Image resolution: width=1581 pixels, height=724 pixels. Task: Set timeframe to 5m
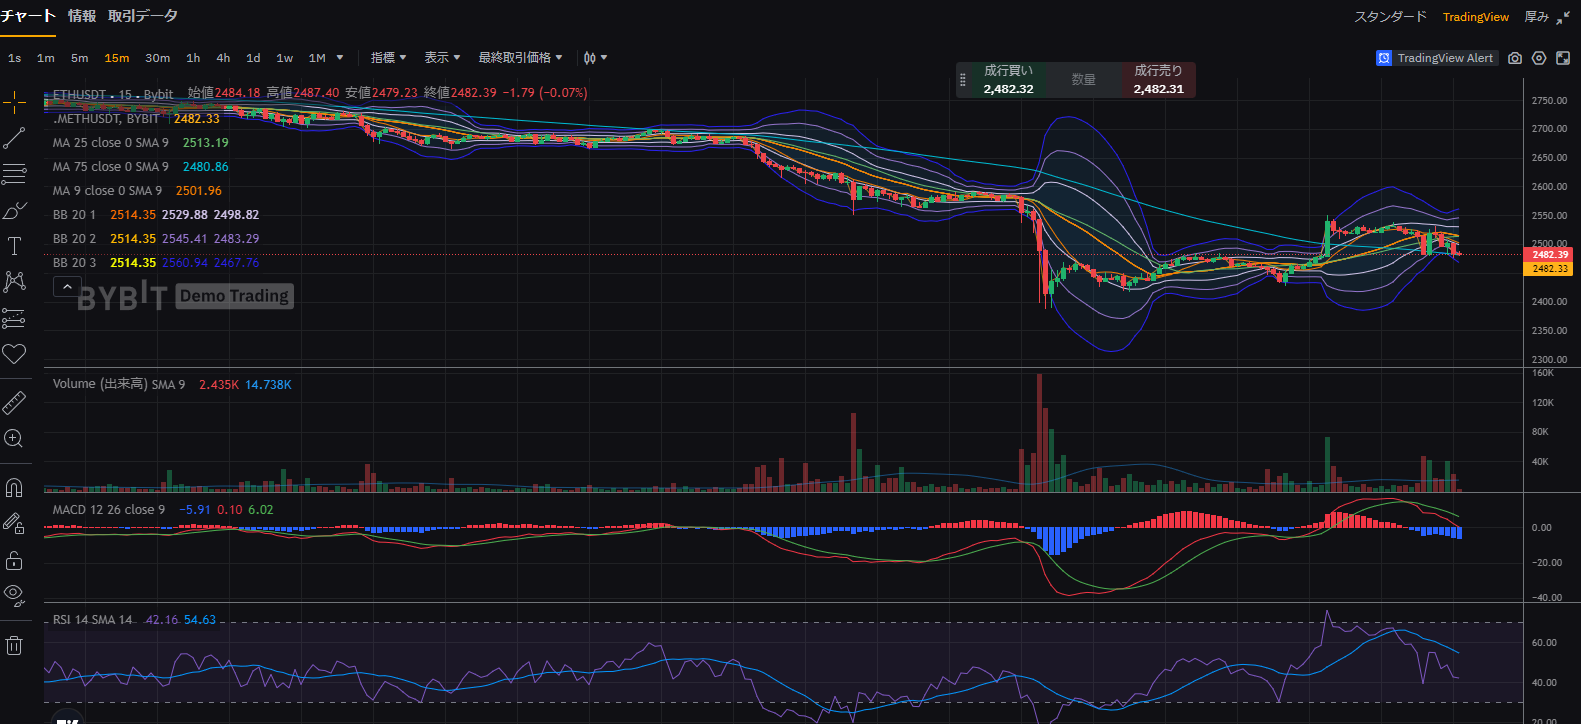pyautogui.click(x=80, y=58)
